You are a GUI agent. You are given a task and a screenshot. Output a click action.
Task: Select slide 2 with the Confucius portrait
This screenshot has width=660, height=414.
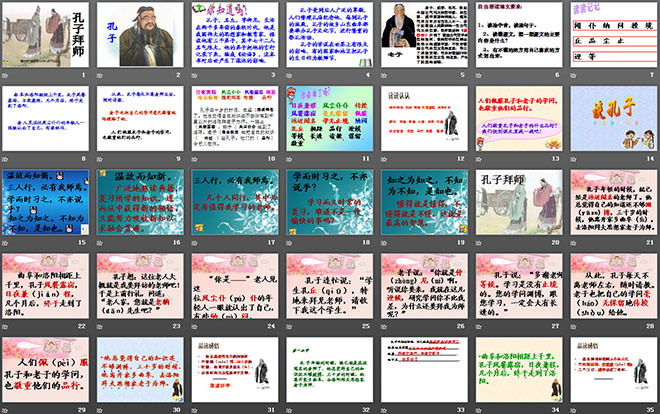[140, 33]
